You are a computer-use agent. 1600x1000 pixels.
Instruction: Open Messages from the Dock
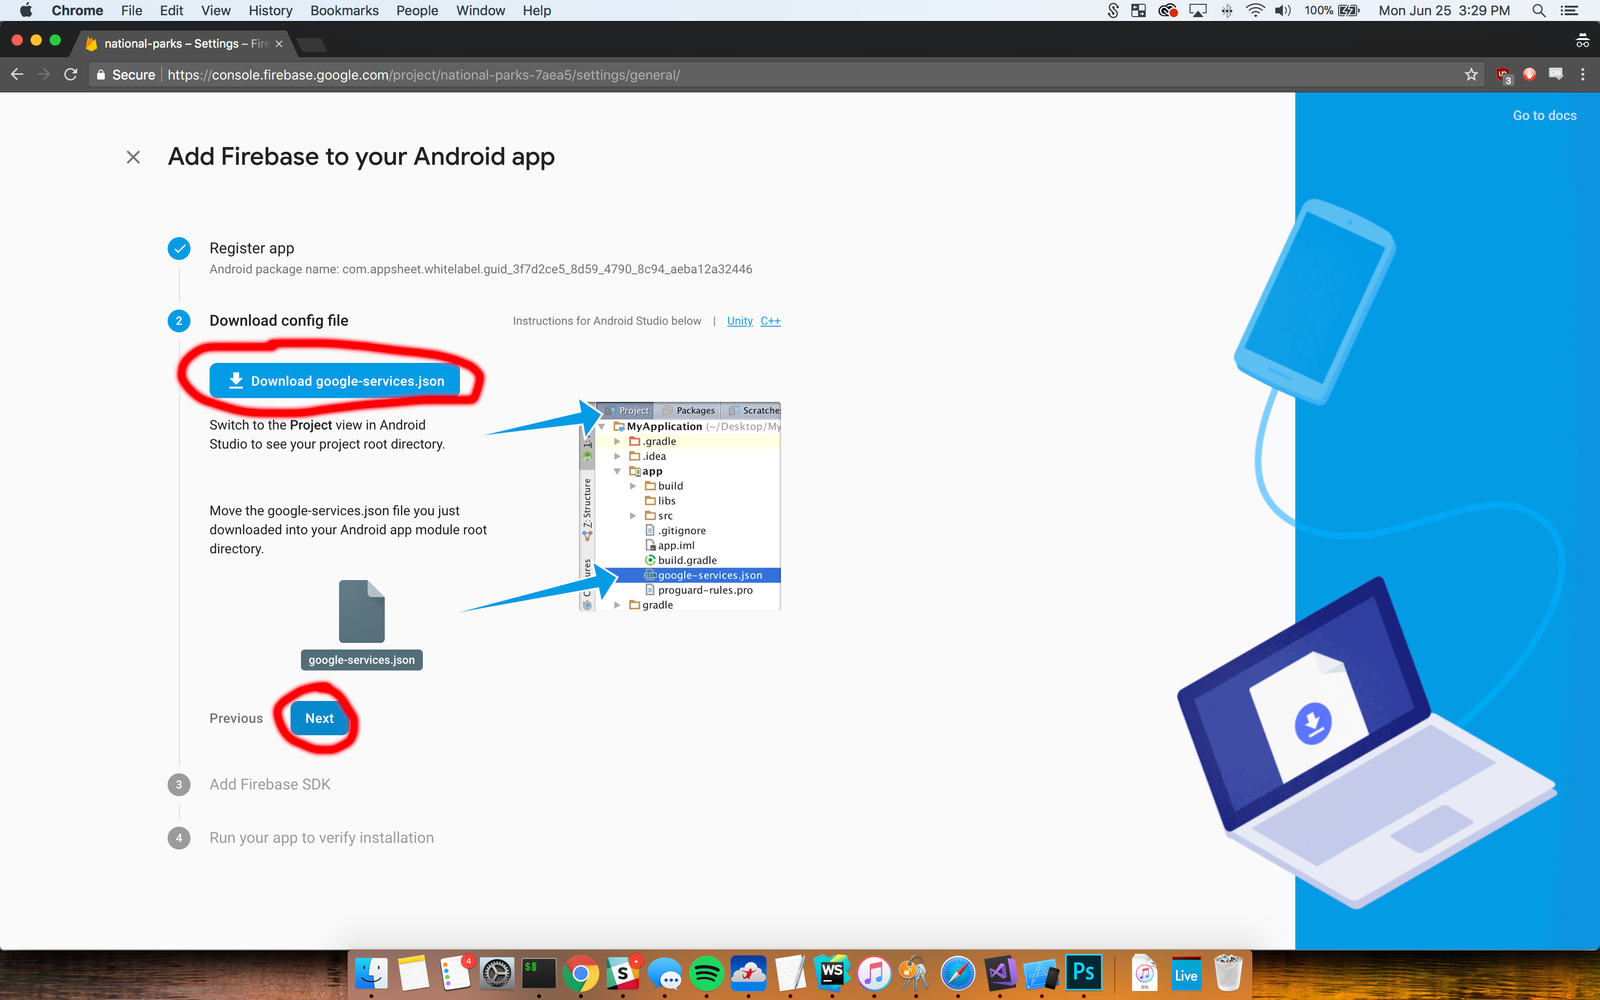665,973
